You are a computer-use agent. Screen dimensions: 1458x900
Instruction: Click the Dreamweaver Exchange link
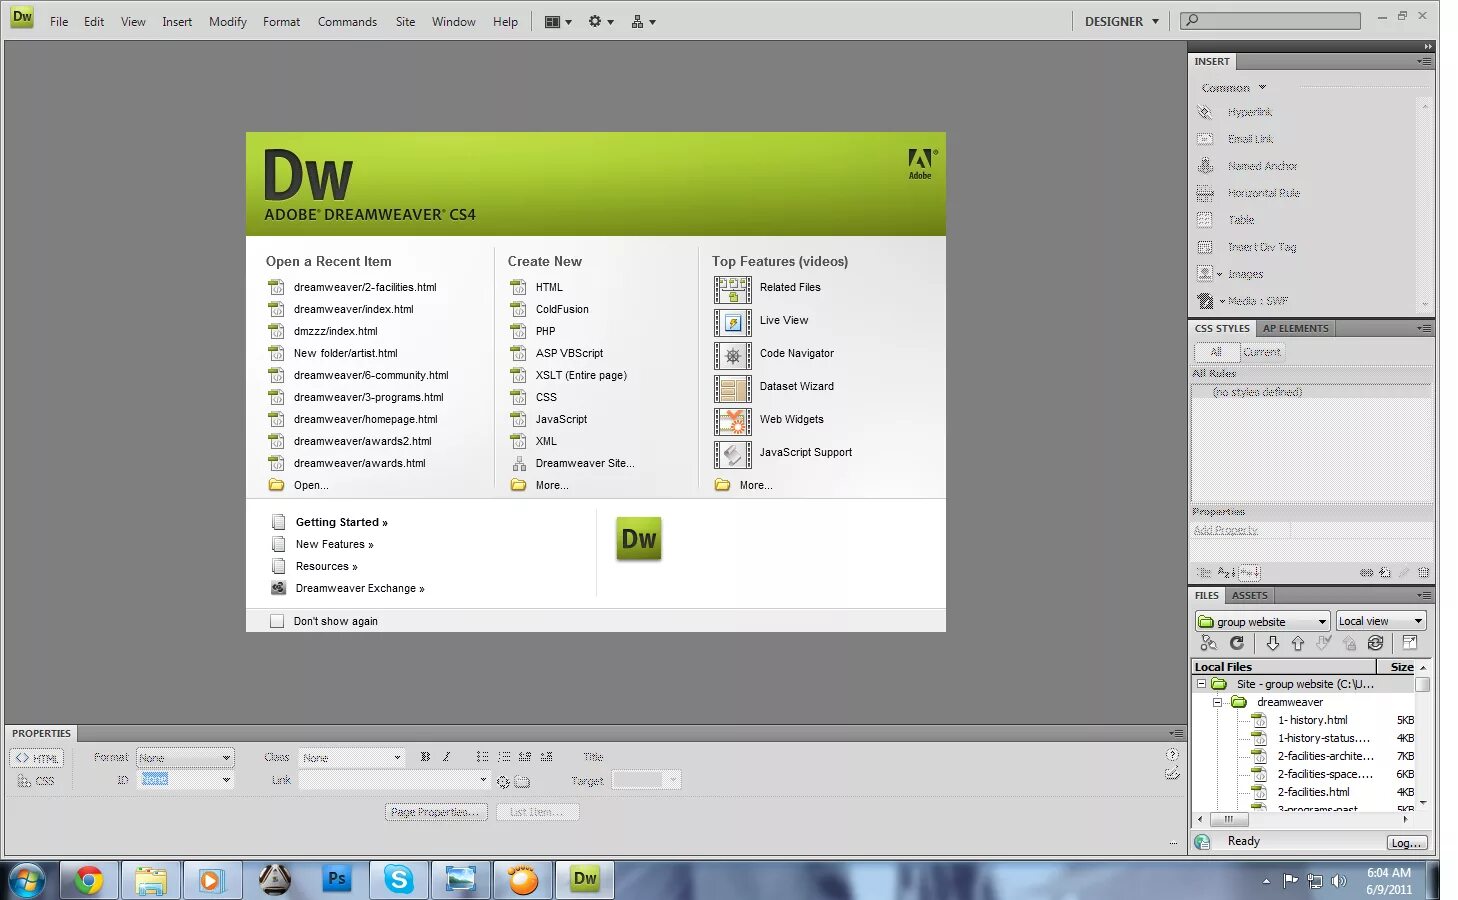pyautogui.click(x=359, y=588)
